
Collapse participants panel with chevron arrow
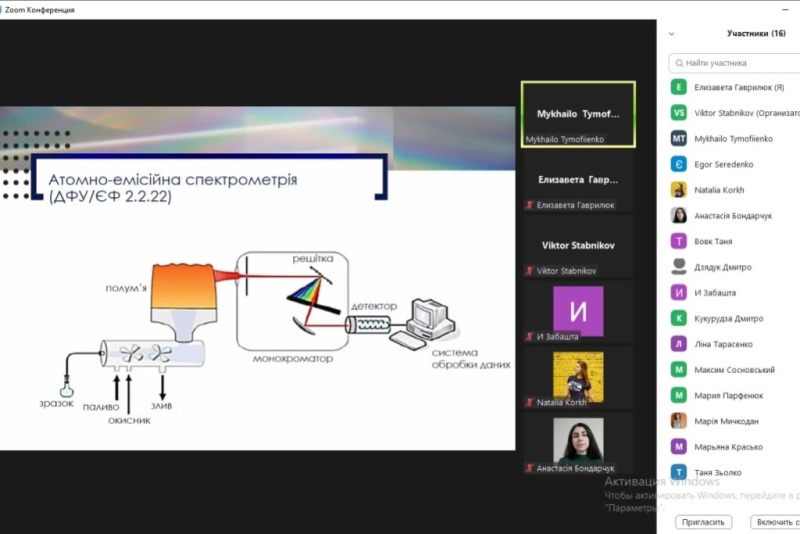click(x=671, y=34)
